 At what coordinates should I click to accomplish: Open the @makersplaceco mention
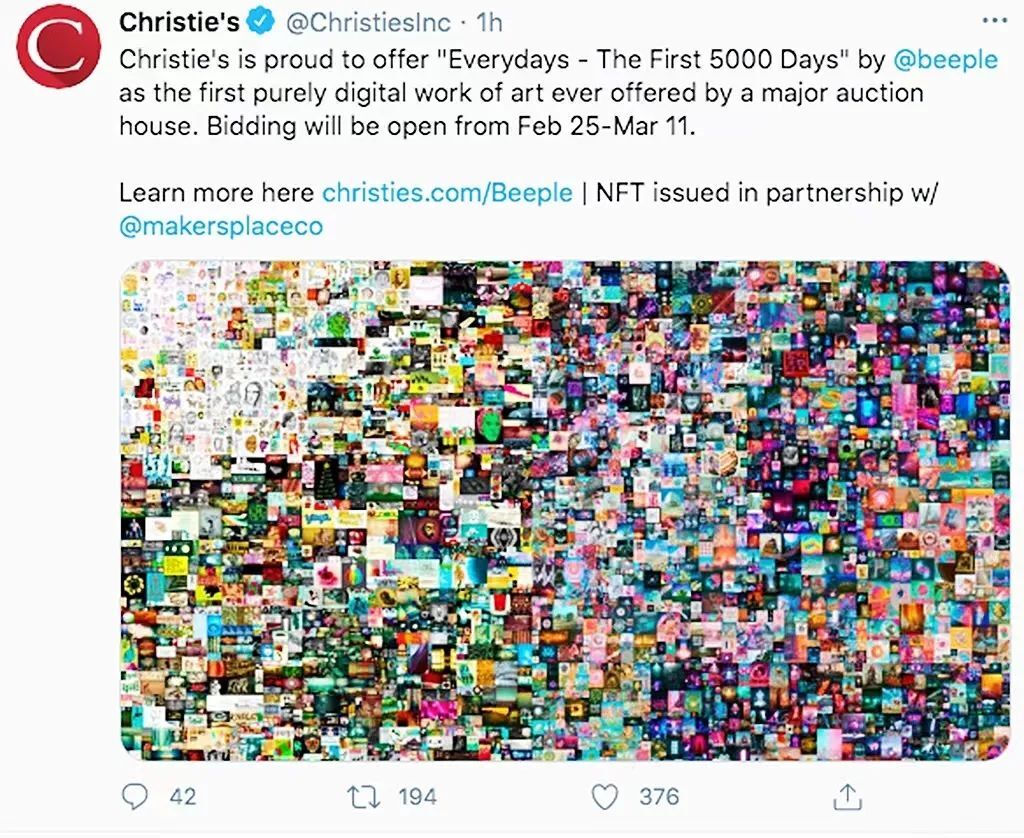(x=221, y=226)
